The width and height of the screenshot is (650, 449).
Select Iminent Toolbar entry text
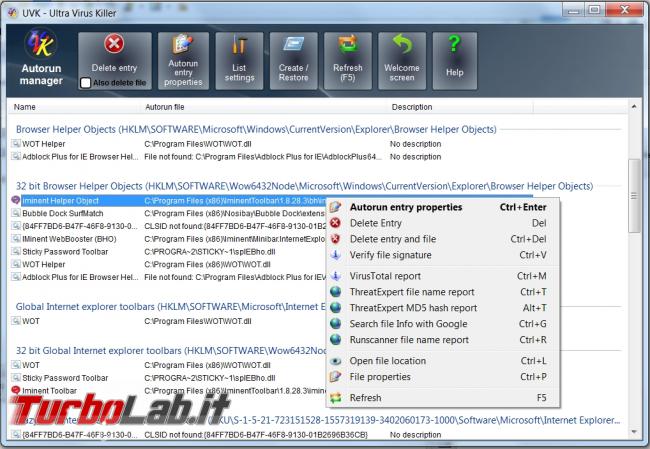coord(49,391)
